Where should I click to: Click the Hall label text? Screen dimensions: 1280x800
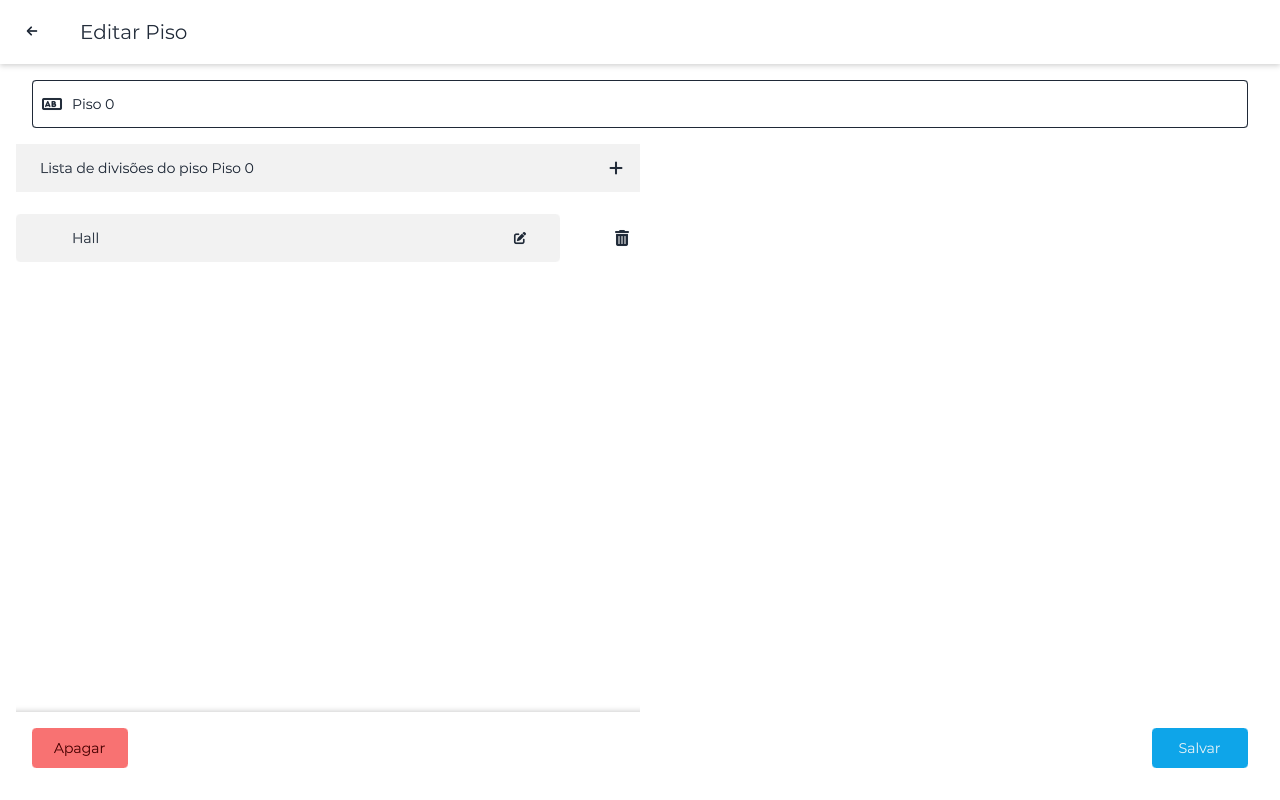click(x=85, y=238)
